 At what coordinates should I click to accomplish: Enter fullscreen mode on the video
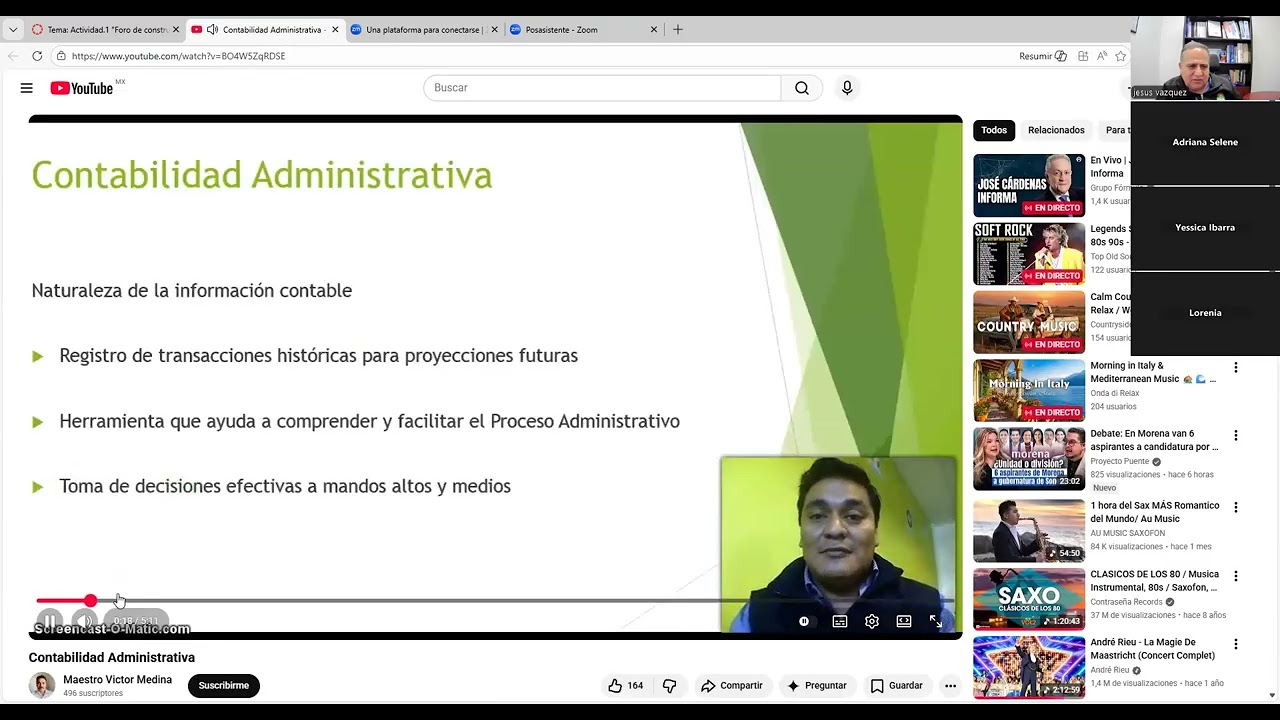[x=936, y=621]
